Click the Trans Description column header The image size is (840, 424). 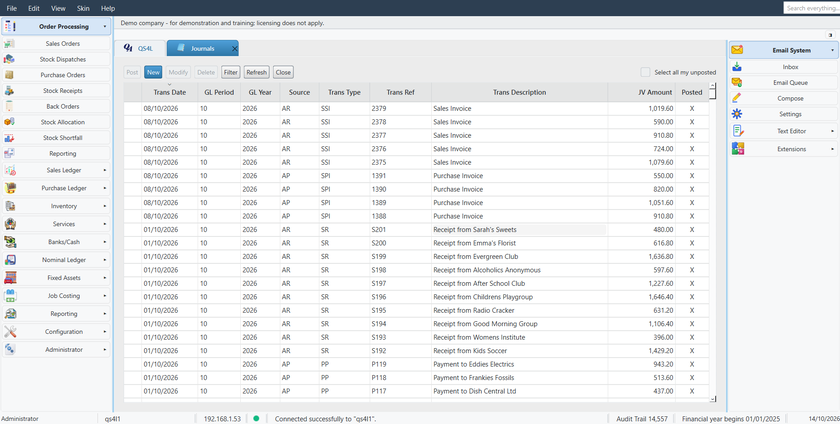point(519,92)
